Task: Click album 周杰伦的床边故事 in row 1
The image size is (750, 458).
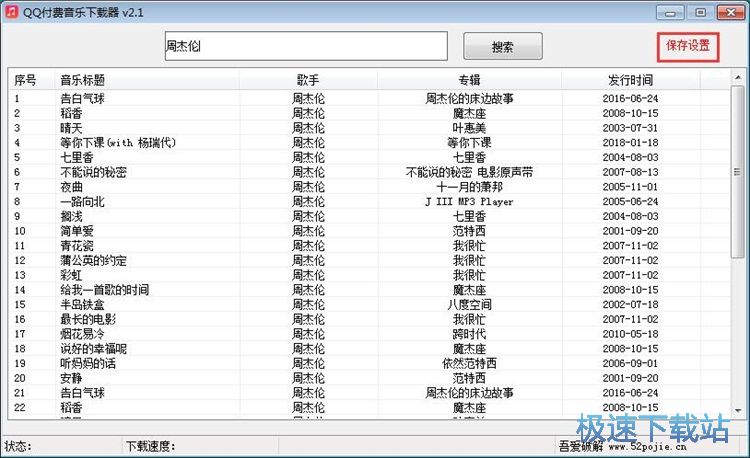Action: pos(469,98)
